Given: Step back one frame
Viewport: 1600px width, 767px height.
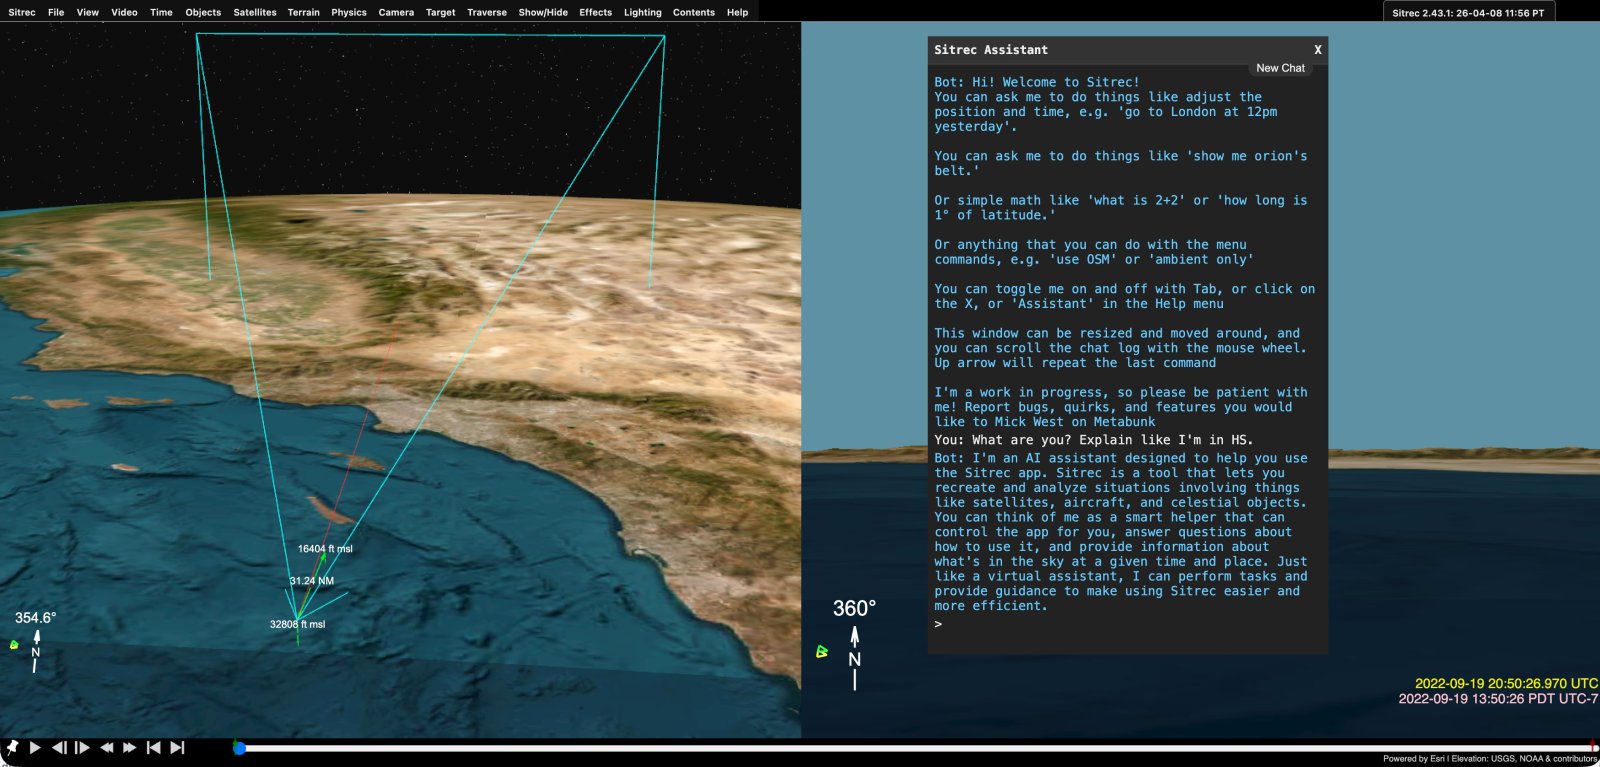Looking at the screenshot, I should pyautogui.click(x=59, y=747).
